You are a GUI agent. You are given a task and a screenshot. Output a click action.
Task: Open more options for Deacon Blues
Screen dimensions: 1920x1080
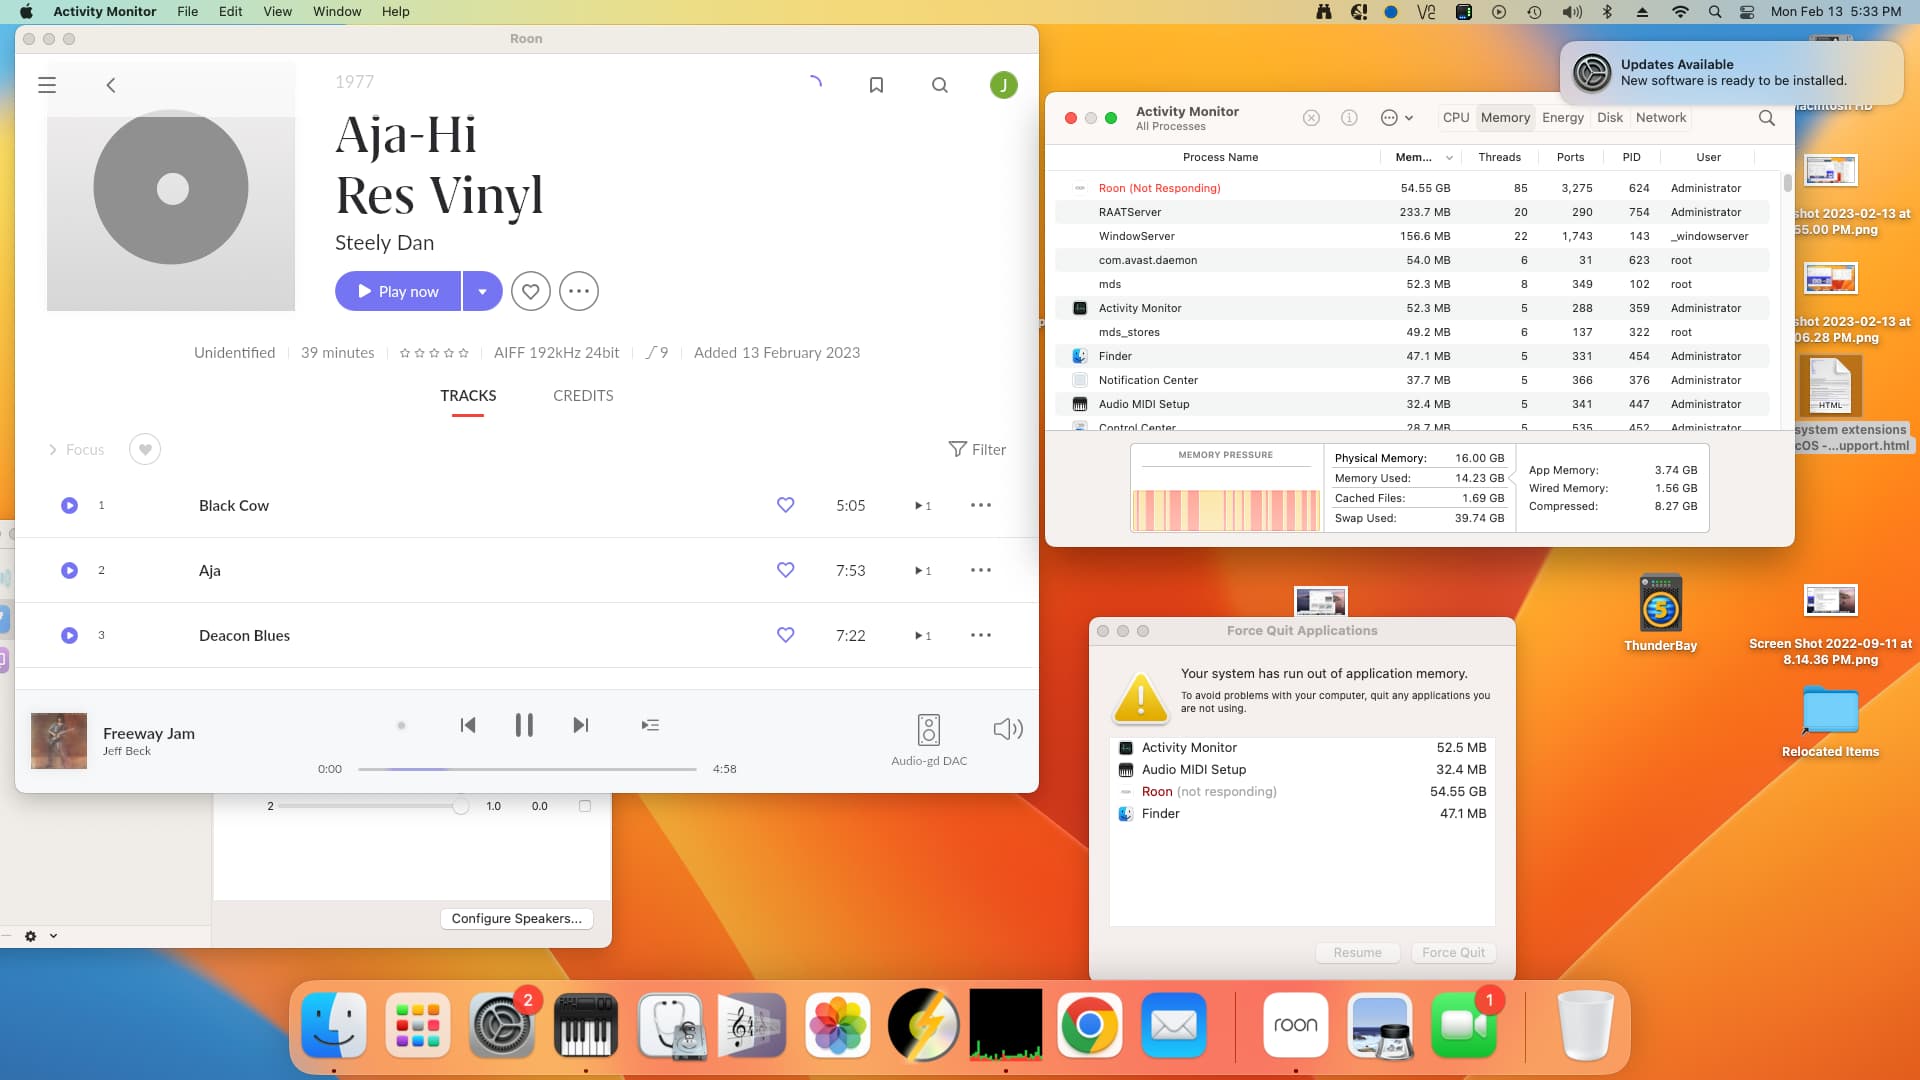point(981,635)
